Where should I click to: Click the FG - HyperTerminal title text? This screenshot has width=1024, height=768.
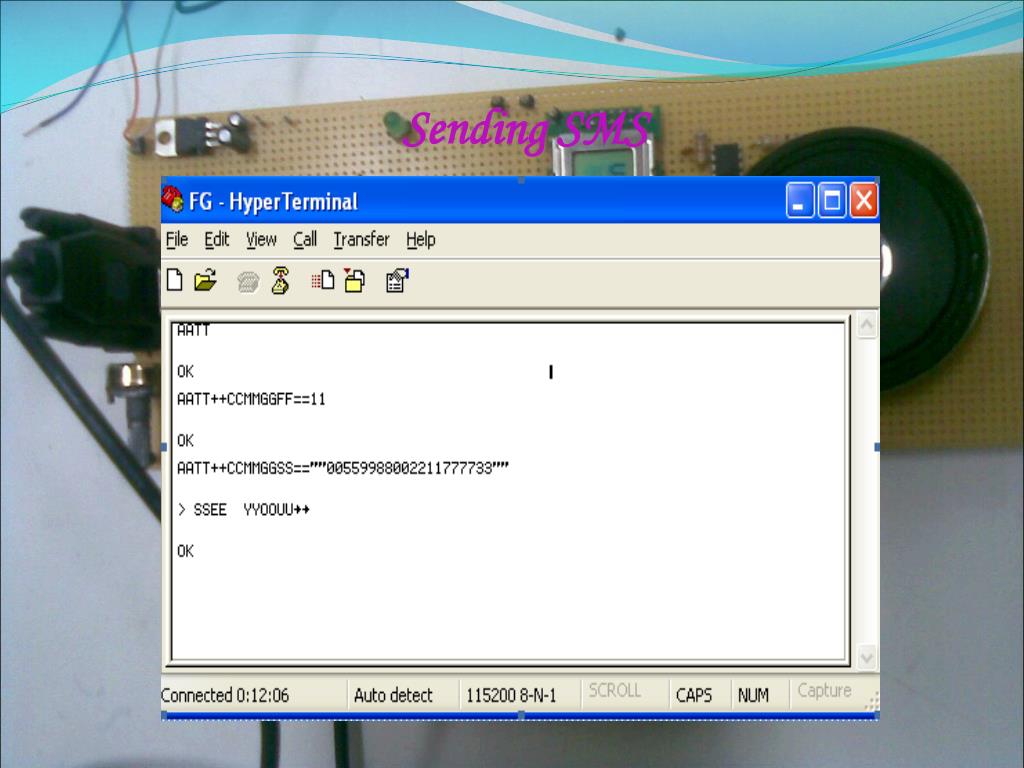(274, 201)
